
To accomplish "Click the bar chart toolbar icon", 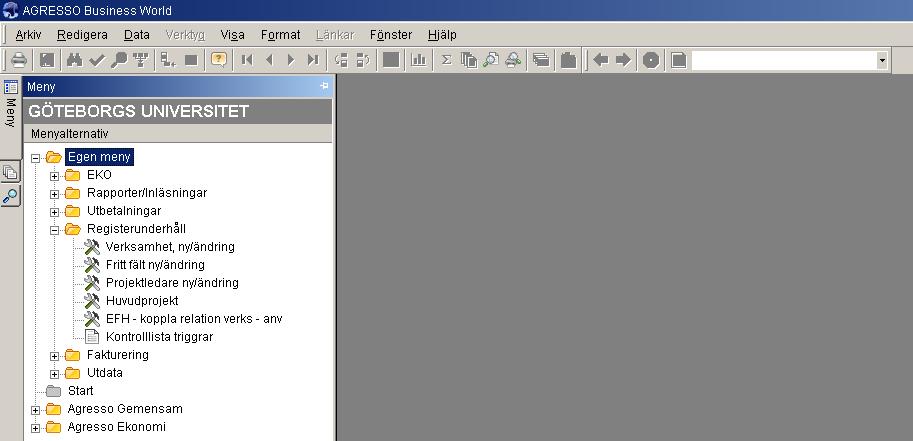I will (x=419, y=60).
